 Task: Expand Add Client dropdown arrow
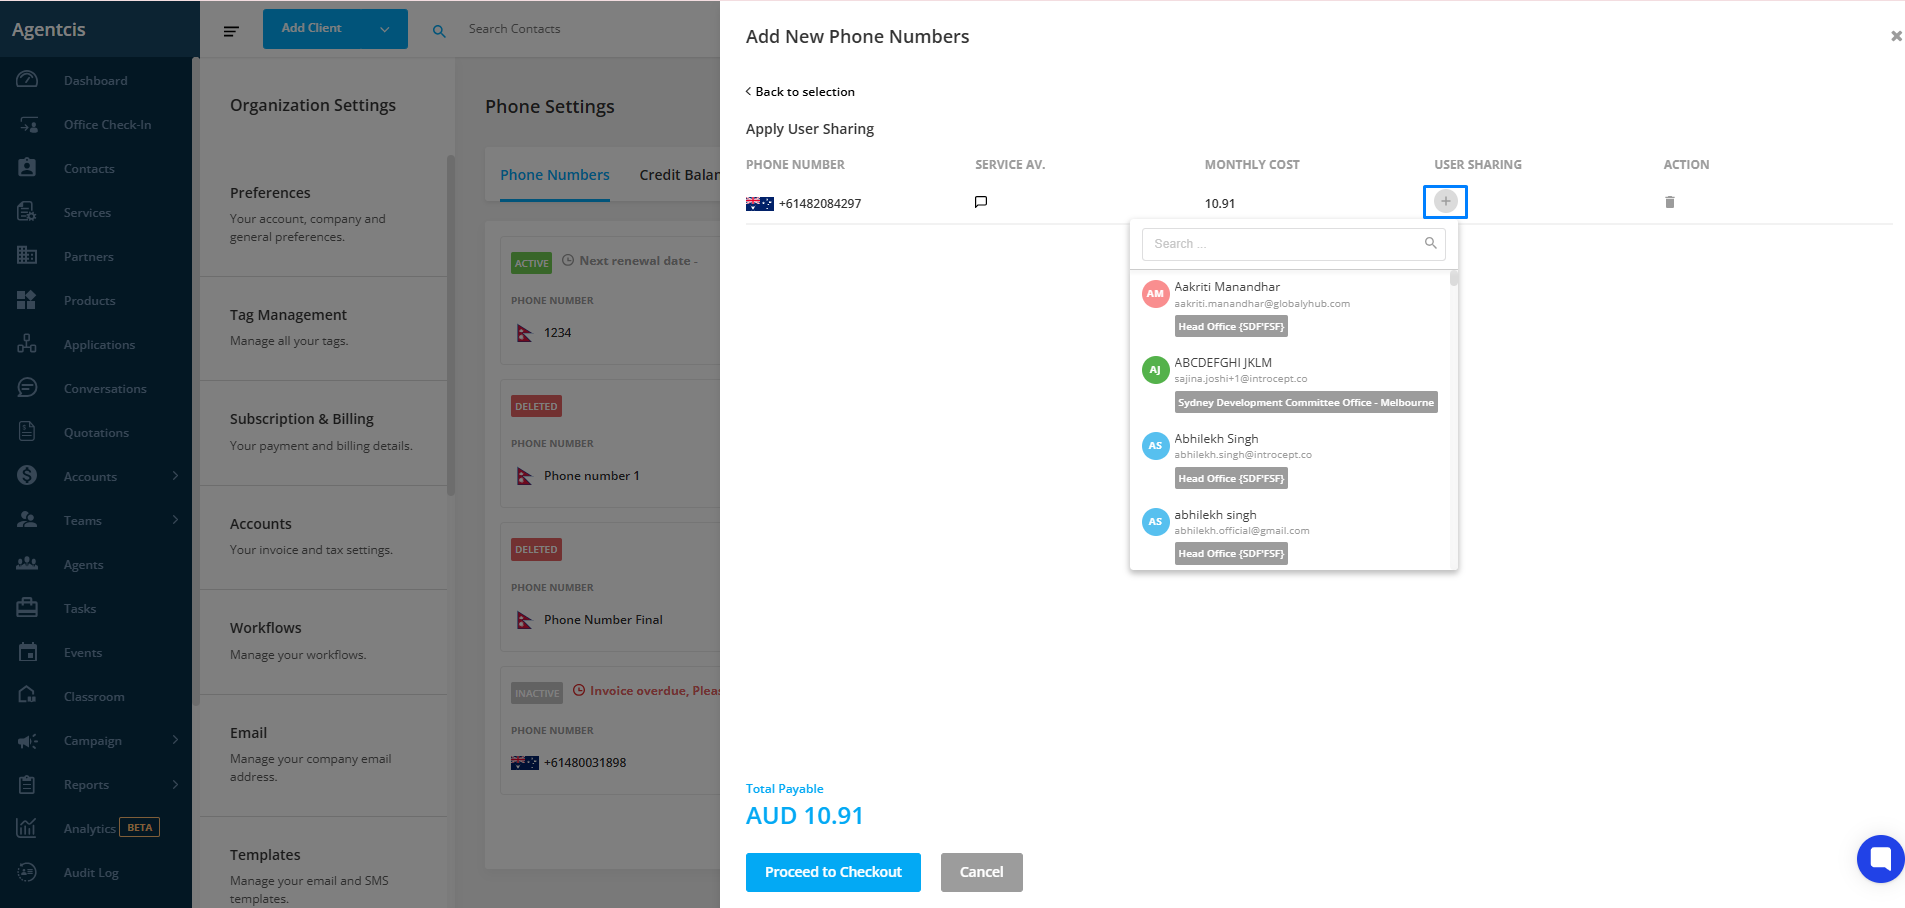(x=385, y=30)
